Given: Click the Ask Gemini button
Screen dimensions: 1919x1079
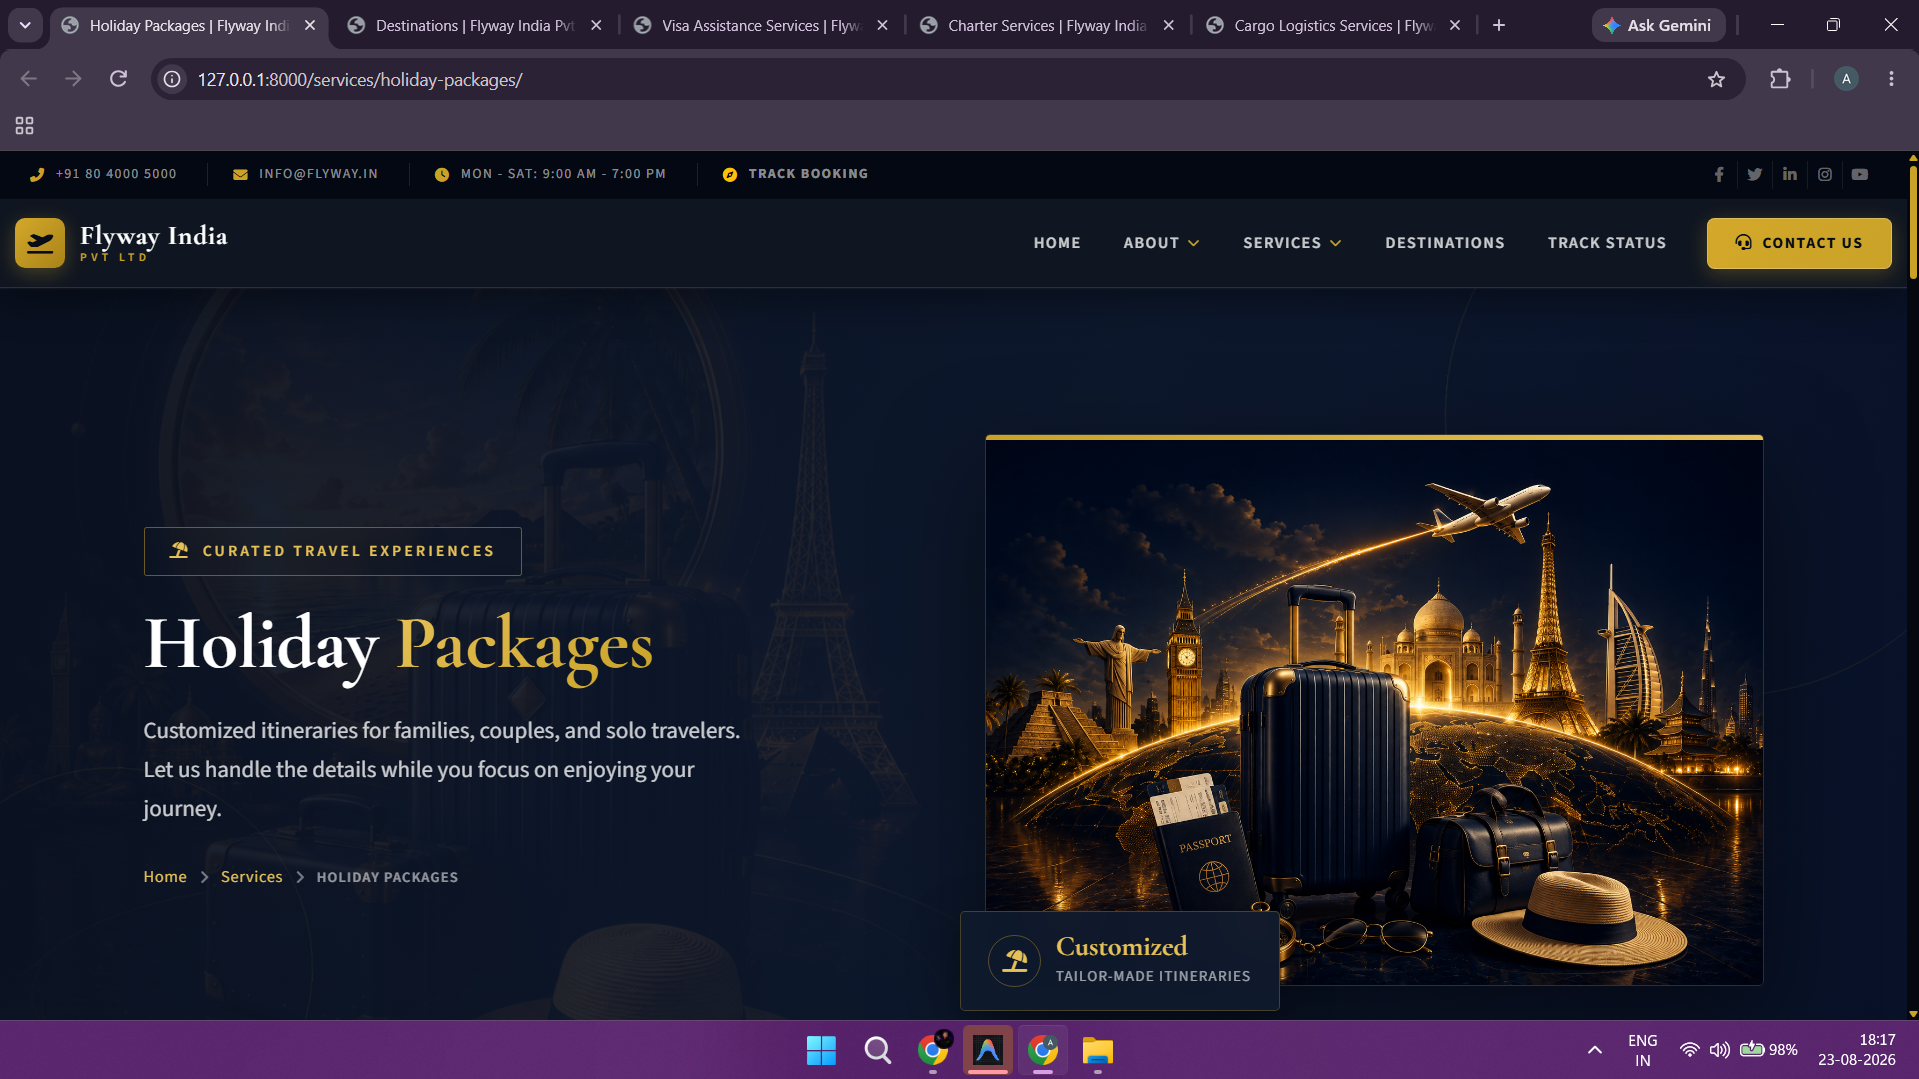Looking at the screenshot, I should coord(1657,26).
